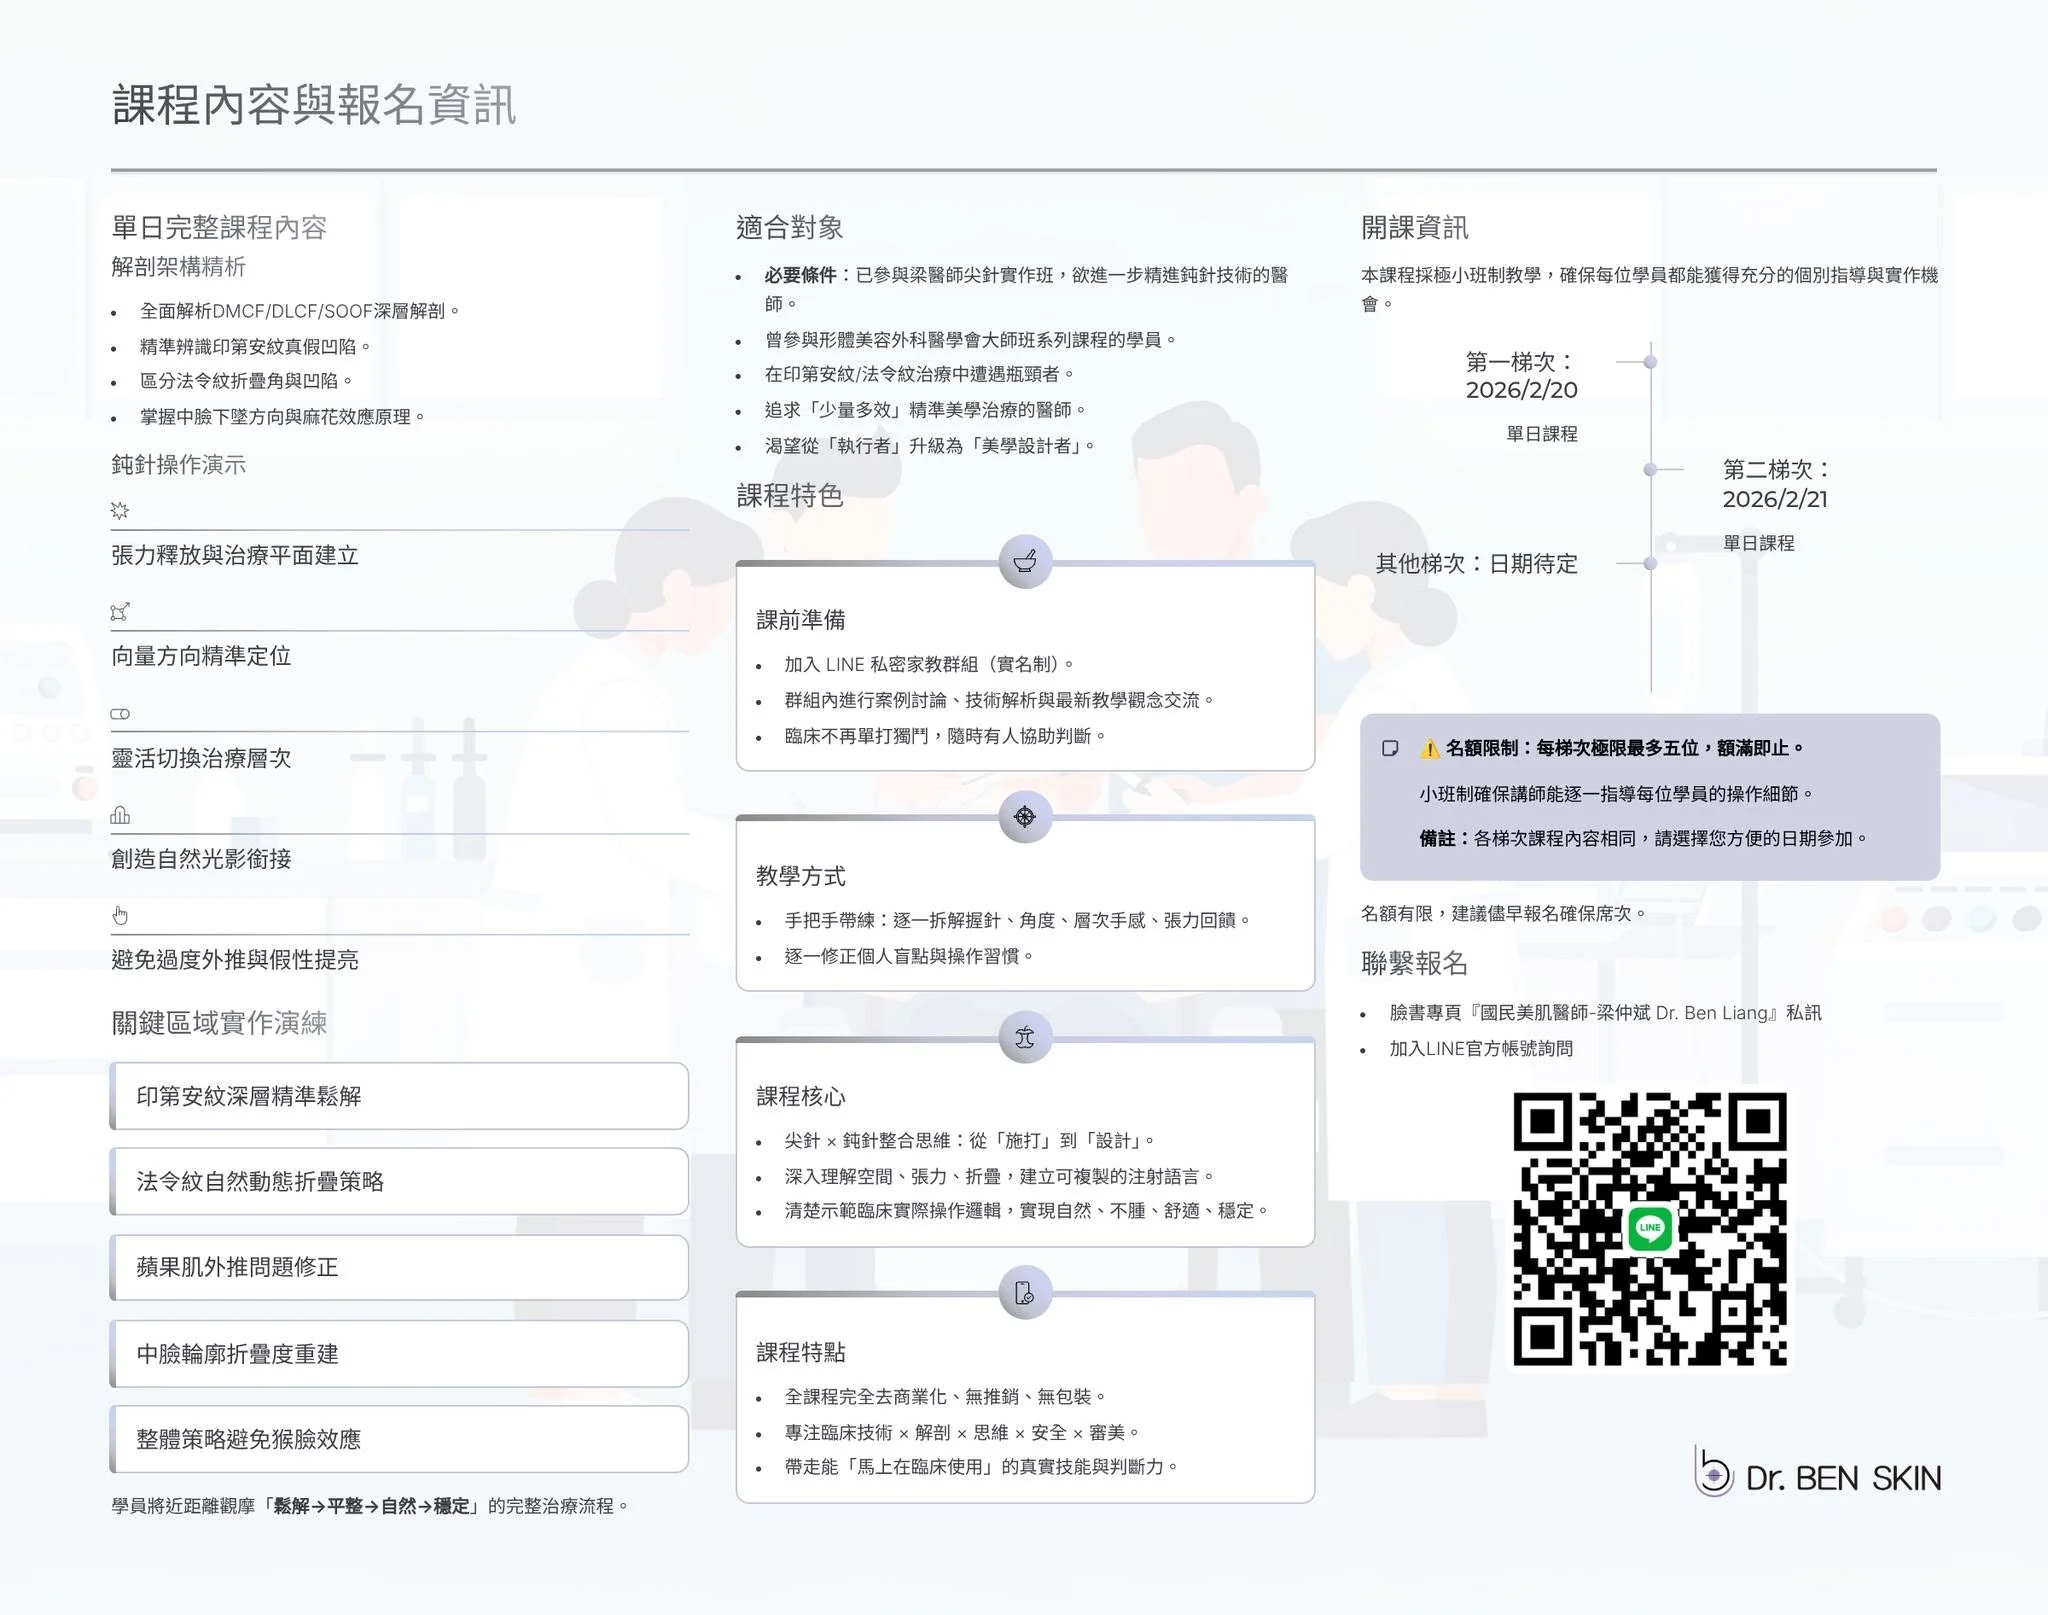Click the Dr. BEN SKIN logo mark
This screenshot has height=1615, width=2048.
point(1713,1472)
